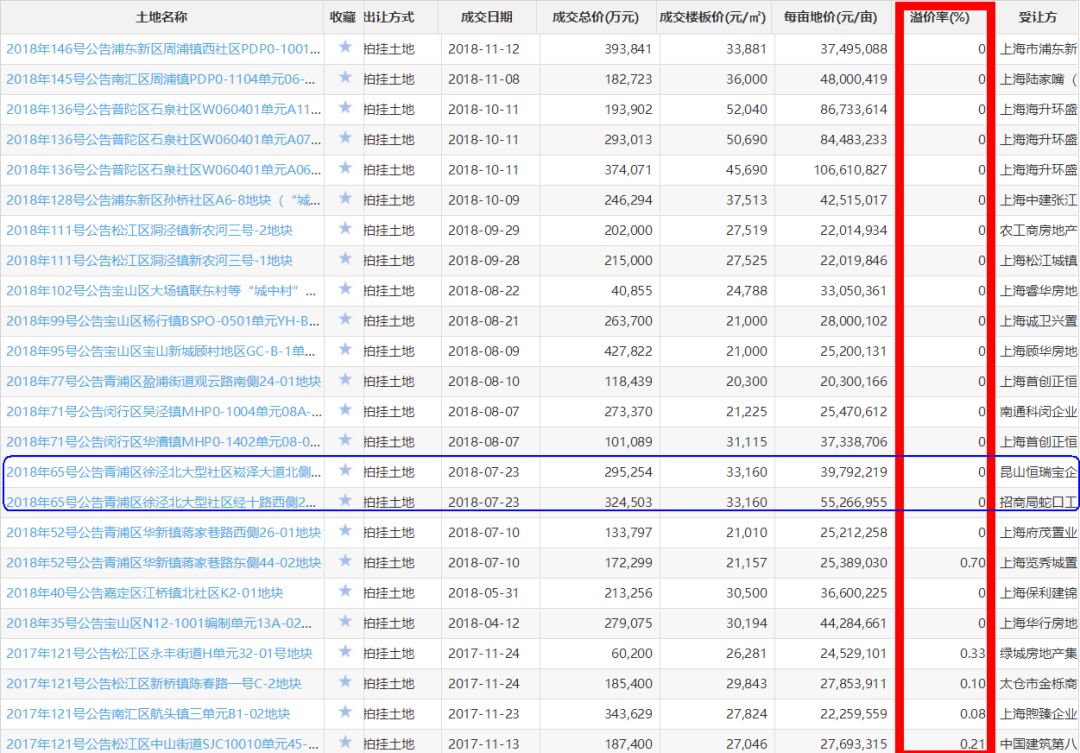Open 松江区洞泾镇新农河三号-2地块 link

pyautogui.click(x=149, y=230)
